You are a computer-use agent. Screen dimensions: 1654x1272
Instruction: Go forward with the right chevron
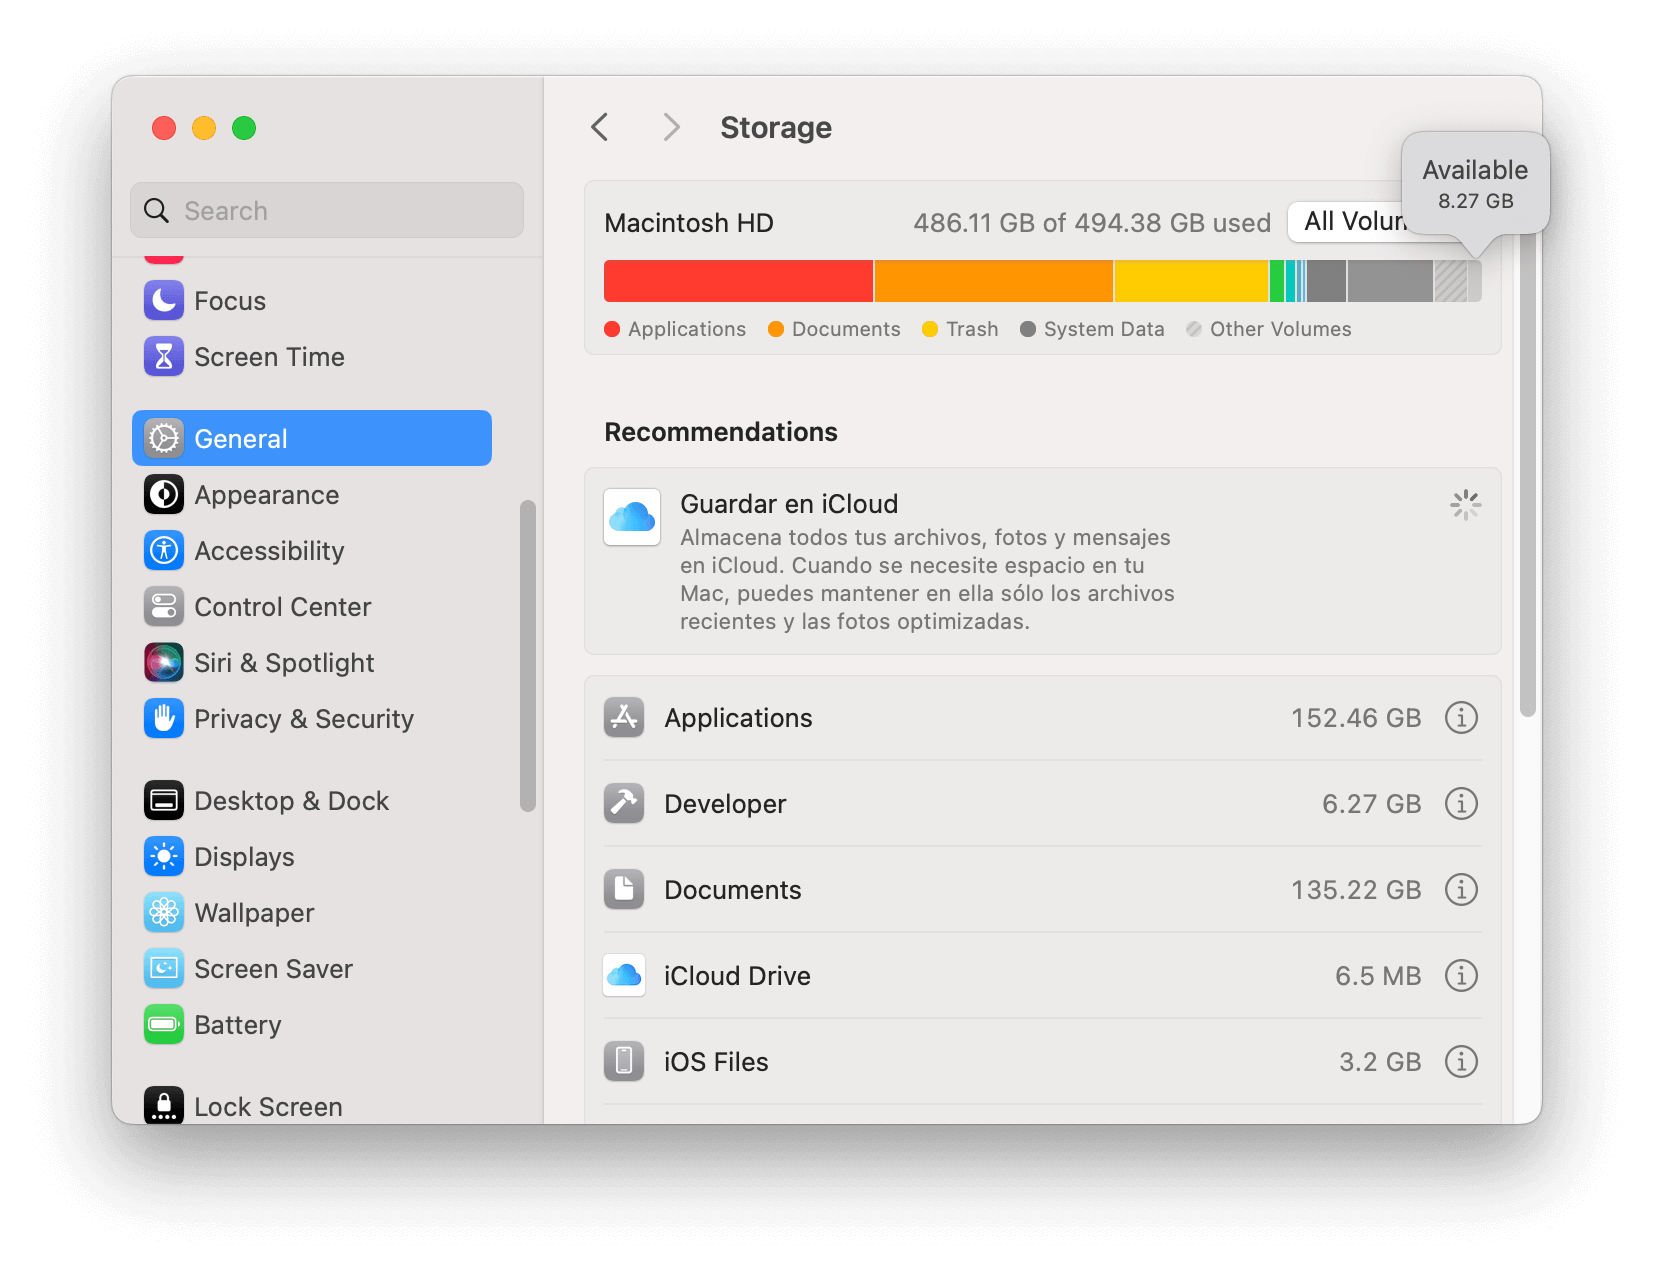point(671,127)
